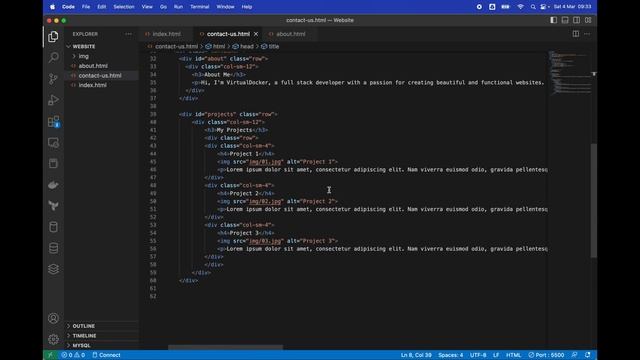Image resolution: width=640 pixels, height=360 pixels.
Task: Follow the img/02.jpg link on line 50
Action: pos(265,201)
